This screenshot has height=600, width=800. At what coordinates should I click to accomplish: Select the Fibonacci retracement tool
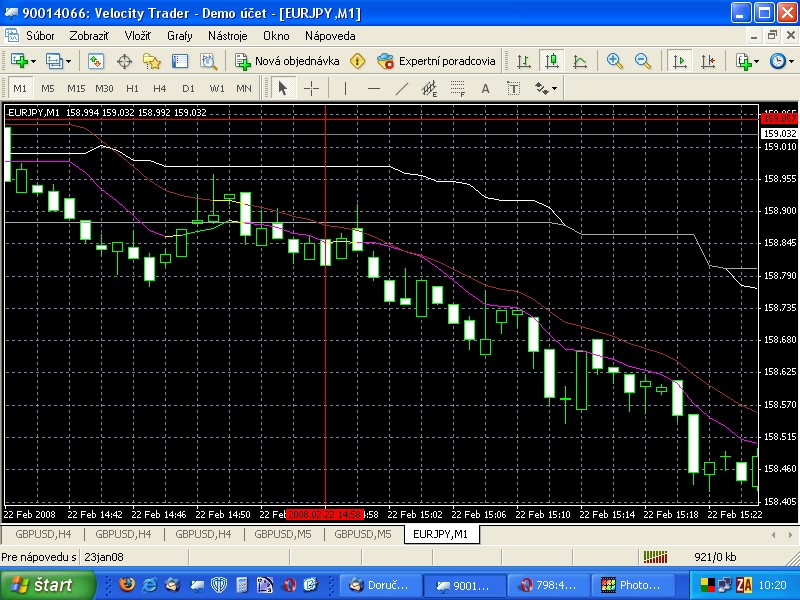(430, 88)
